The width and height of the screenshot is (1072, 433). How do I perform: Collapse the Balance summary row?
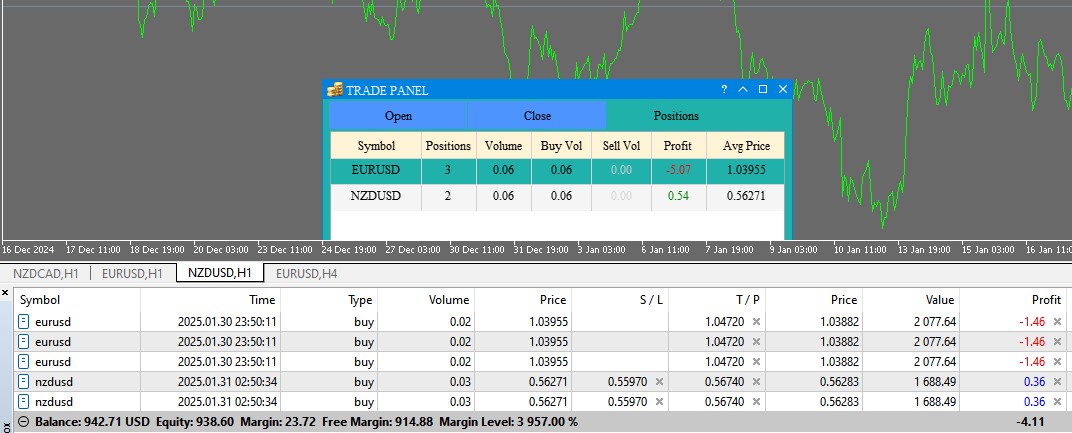pos(23,422)
